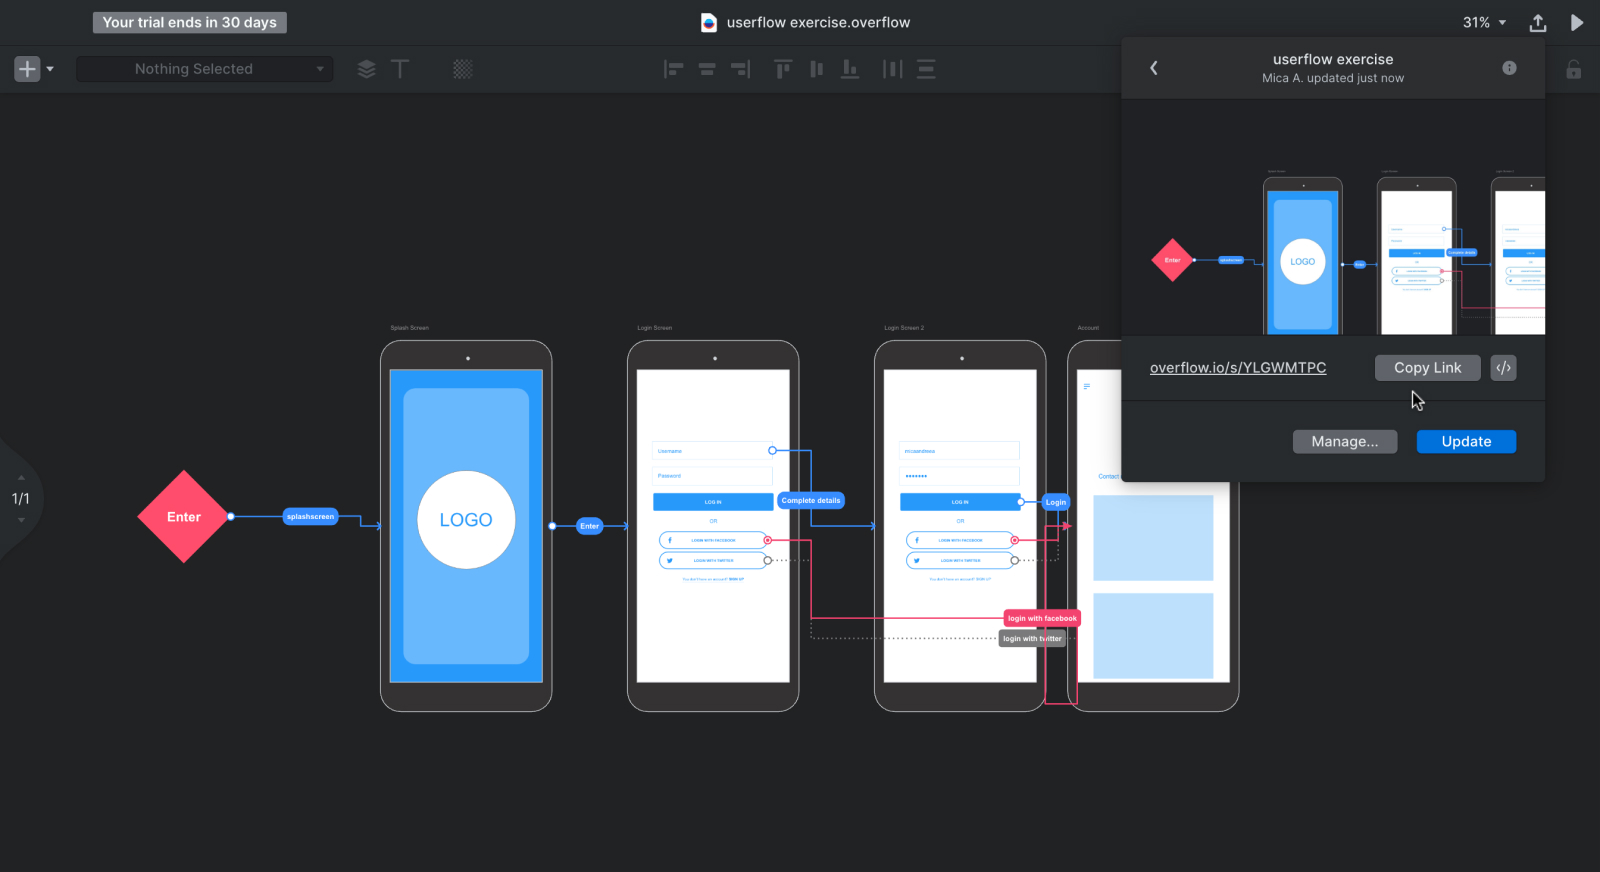This screenshot has width=1600, height=872.
Task: Click the Login Screen 2 artboard label
Action: pos(904,328)
